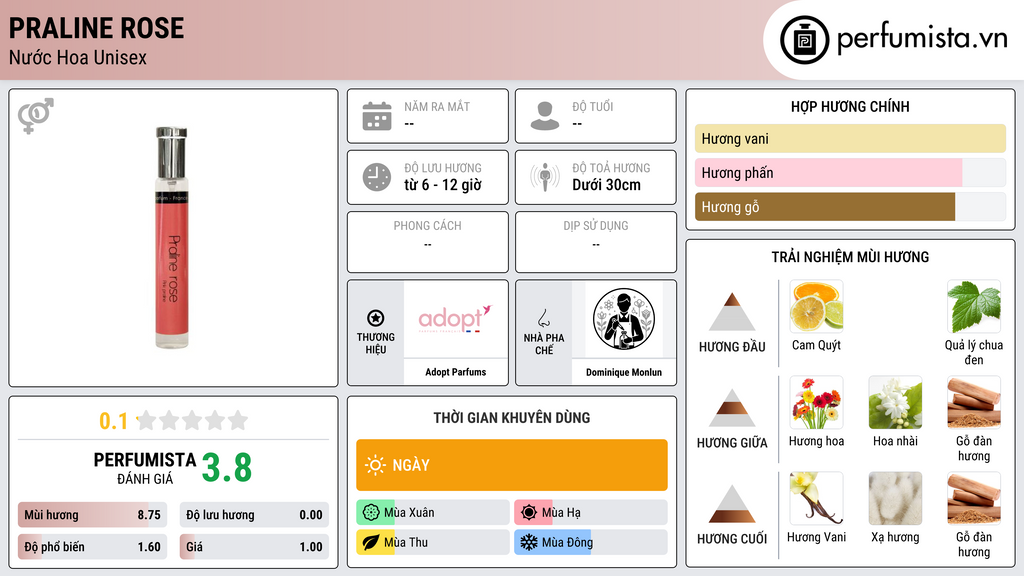Click the Adopt Parfums brand logo
The image size is (1024, 576).
pyautogui.click(x=455, y=319)
